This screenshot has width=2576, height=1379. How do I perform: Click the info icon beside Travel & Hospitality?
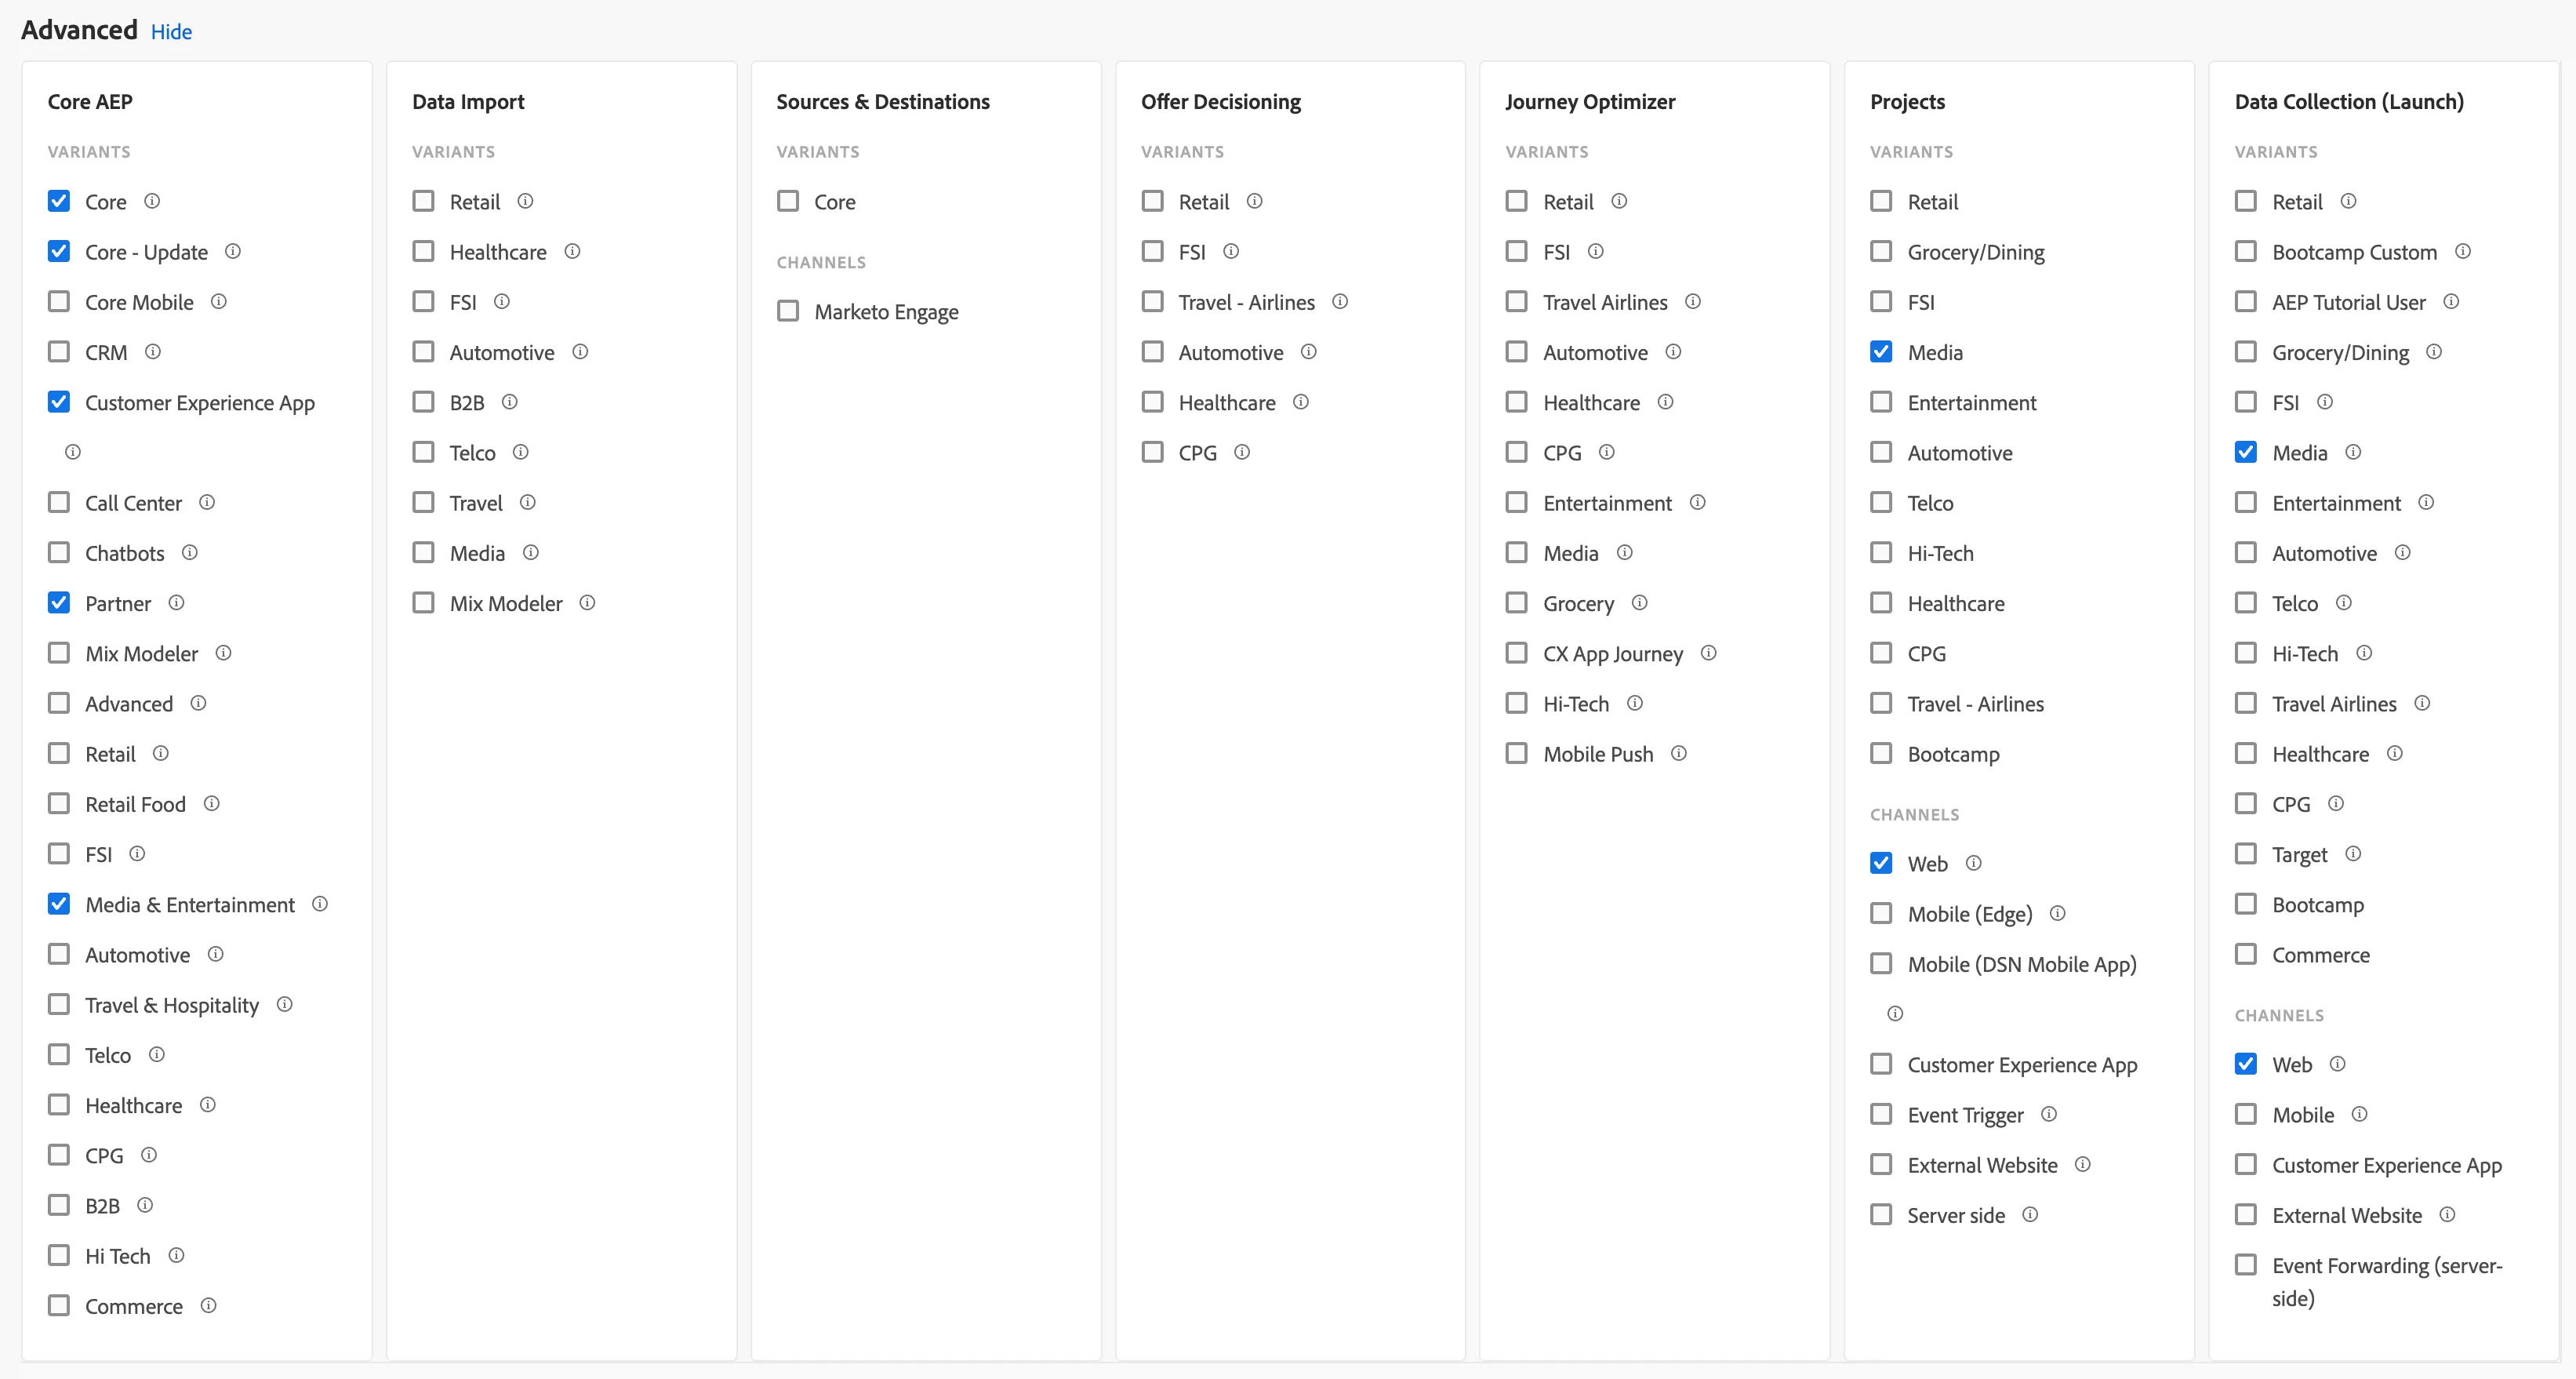point(284,1004)
